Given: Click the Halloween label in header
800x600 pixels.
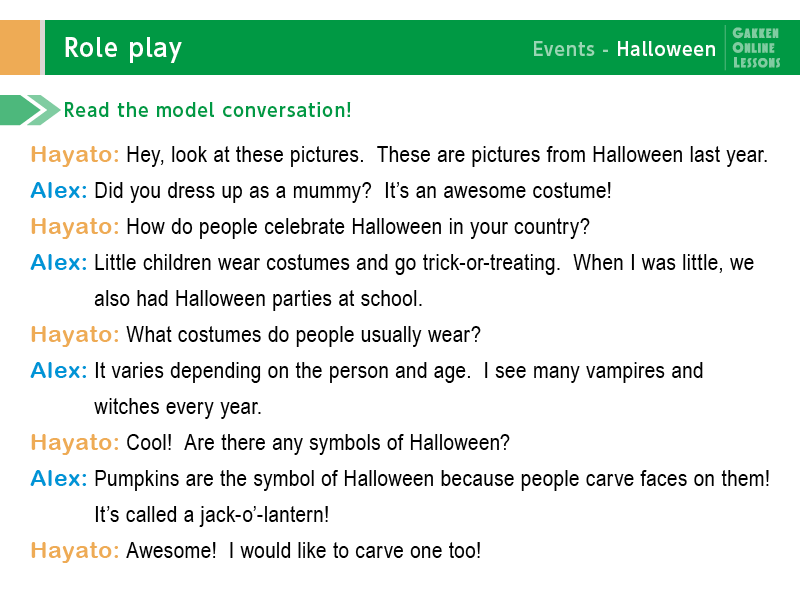Looking at the screenshot, I should [x=666, y=49].
